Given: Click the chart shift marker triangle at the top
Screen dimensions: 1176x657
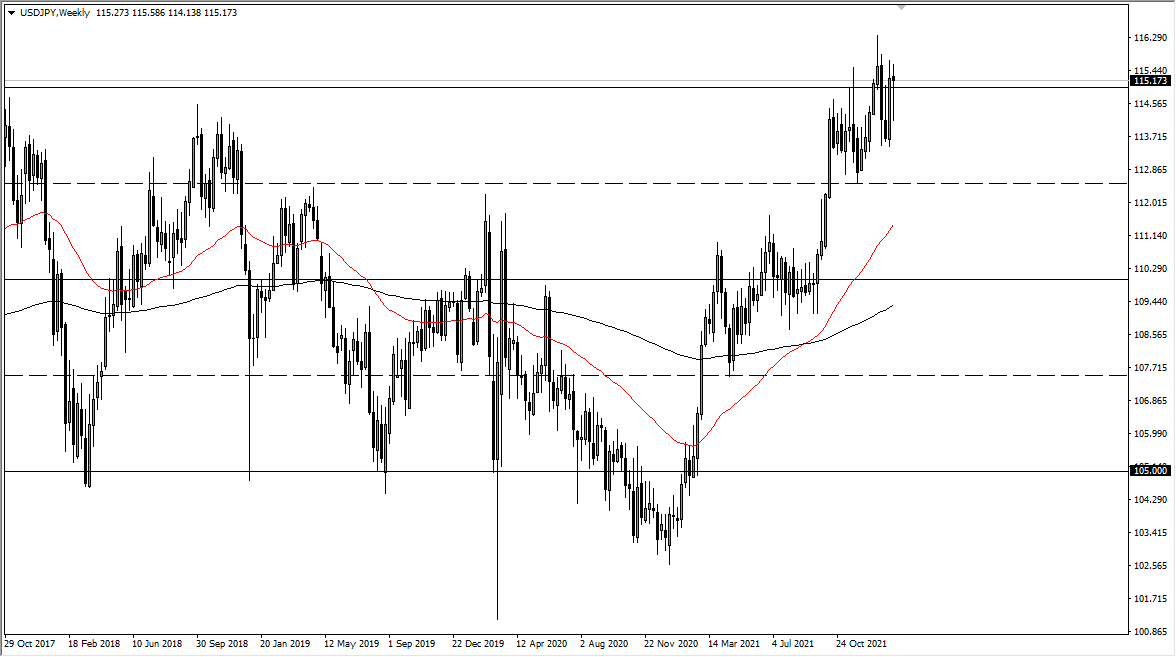Looking at the screenshot, I should (902, 7).
